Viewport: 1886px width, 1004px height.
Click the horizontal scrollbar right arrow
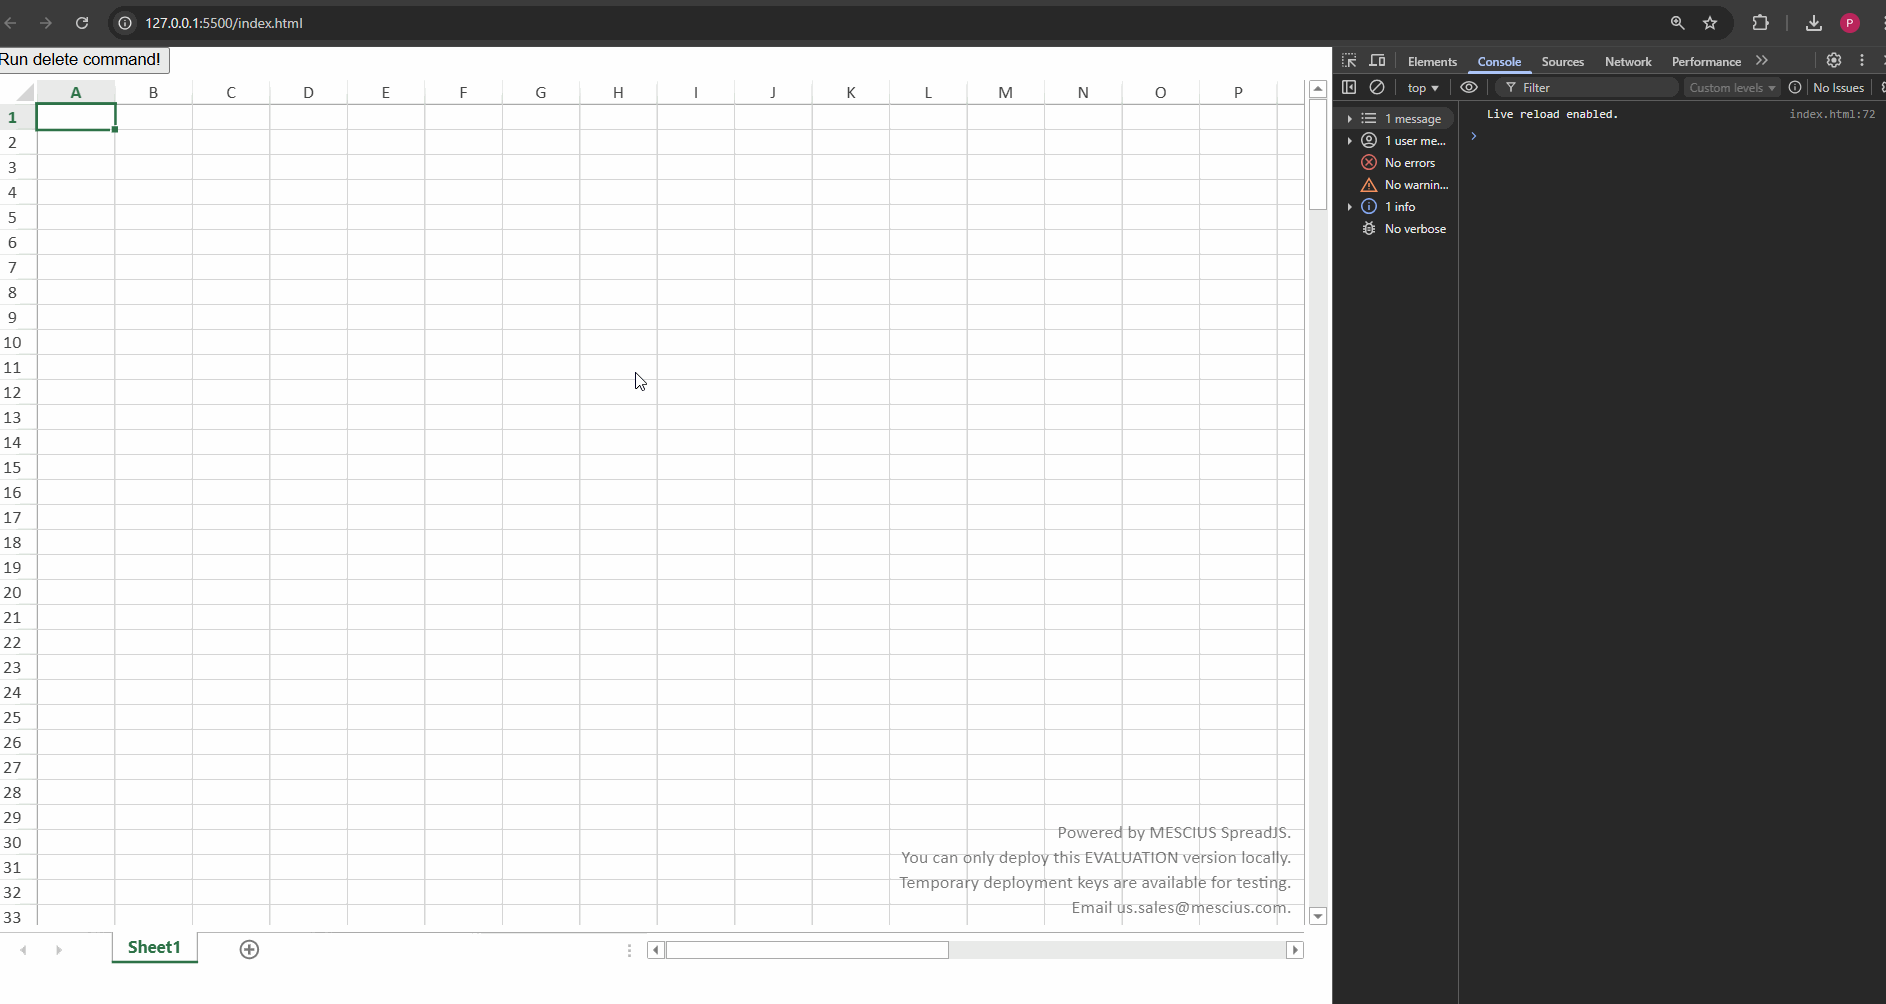1295,950
